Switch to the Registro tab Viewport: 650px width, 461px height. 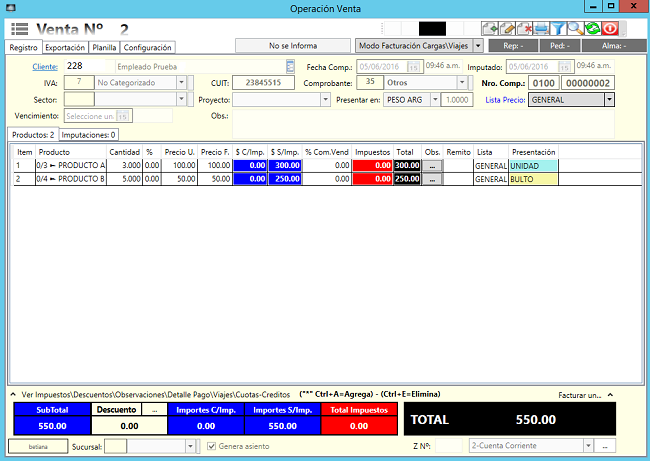24,48
